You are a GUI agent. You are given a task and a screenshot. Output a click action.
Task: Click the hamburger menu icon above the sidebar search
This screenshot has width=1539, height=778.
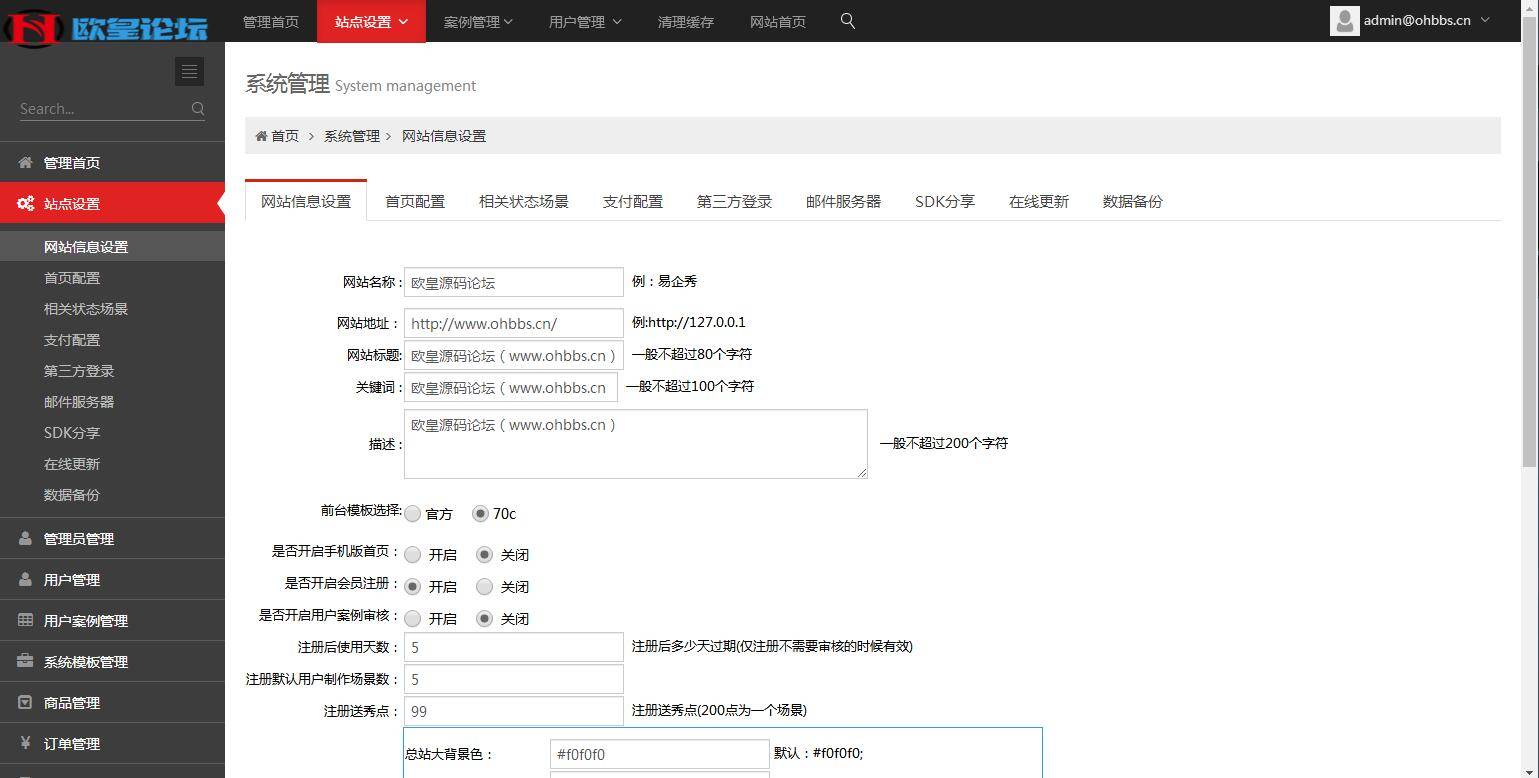coord(189,71)
